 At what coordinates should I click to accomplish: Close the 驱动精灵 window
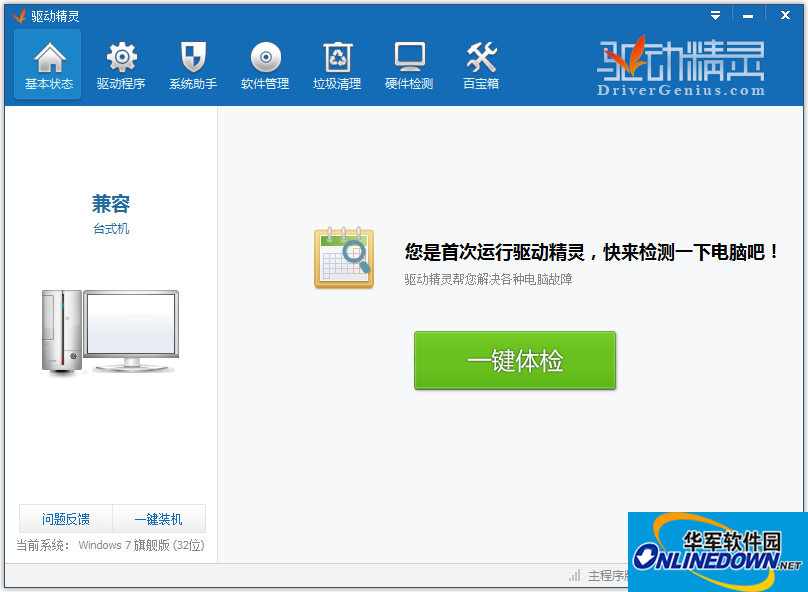(x=785, y=15)
